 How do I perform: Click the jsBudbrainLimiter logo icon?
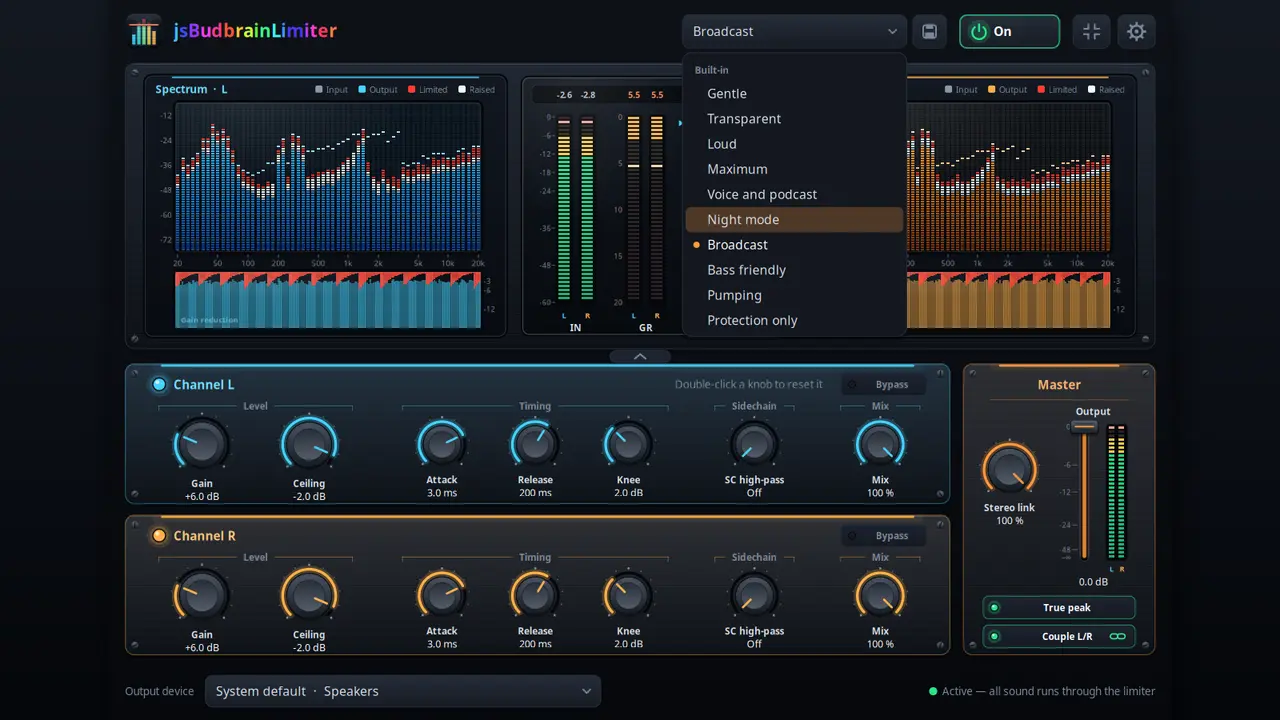tap(144, 31)
